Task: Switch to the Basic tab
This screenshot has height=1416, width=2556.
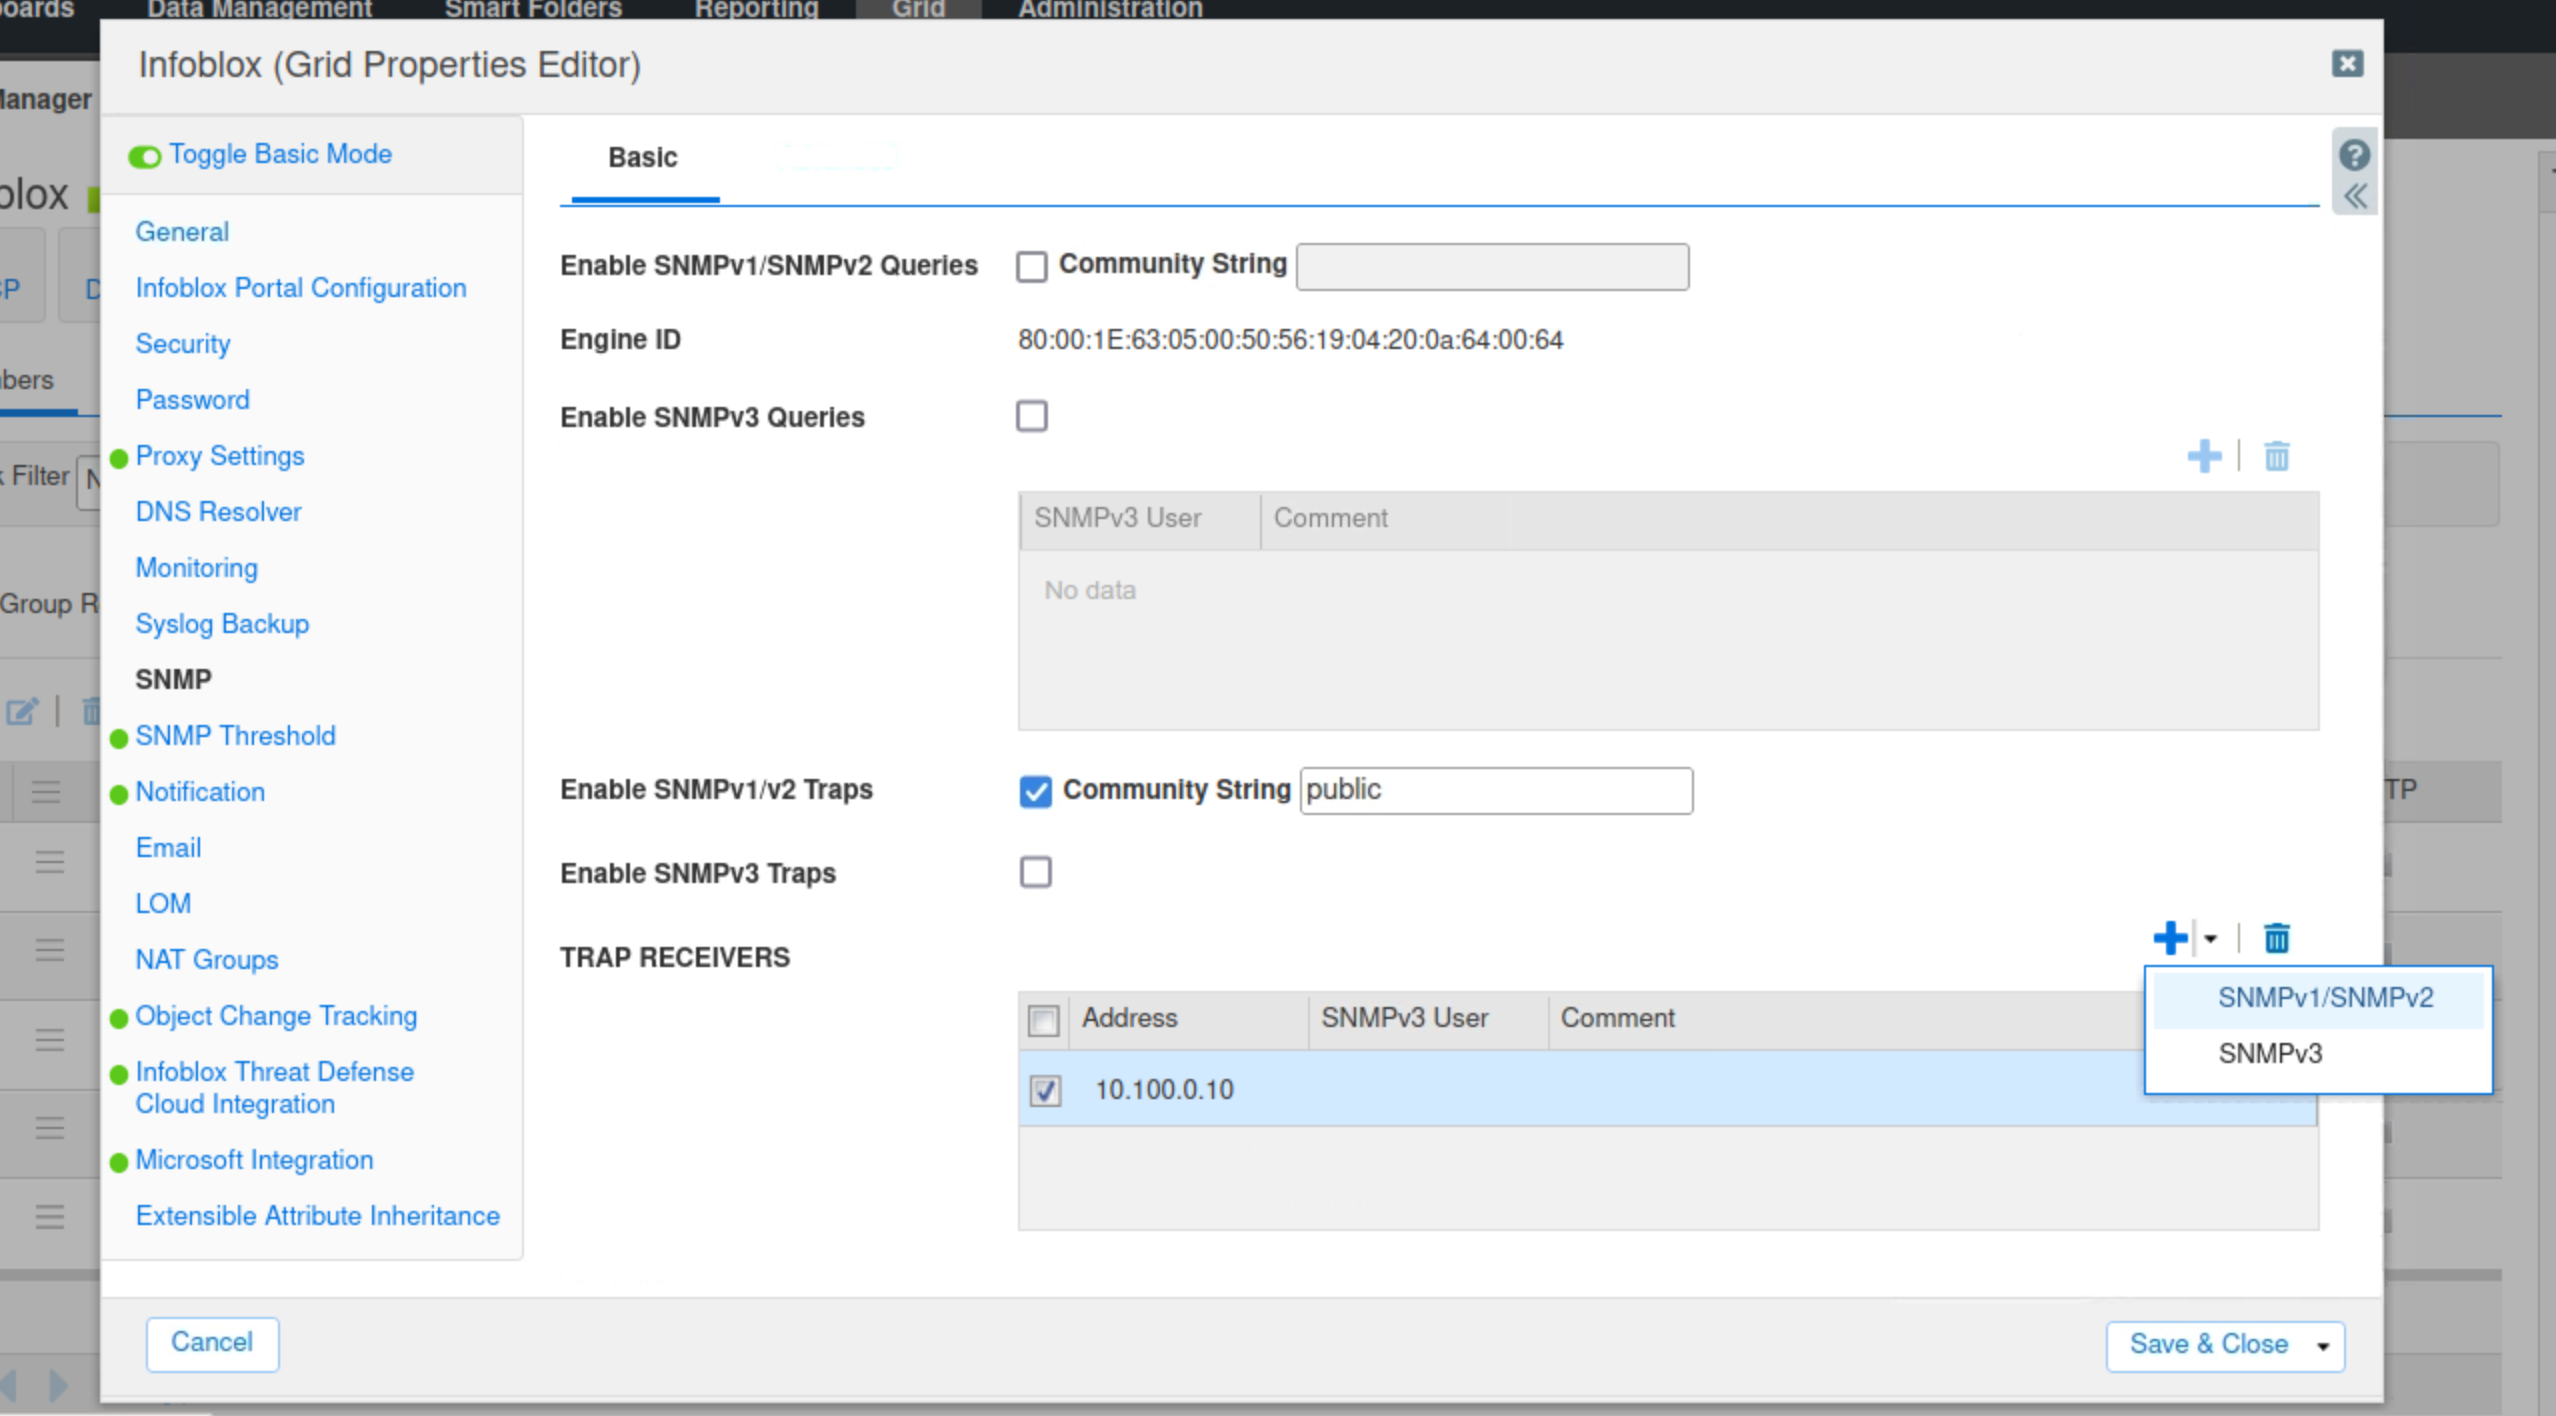Action: tap(642, 158)
